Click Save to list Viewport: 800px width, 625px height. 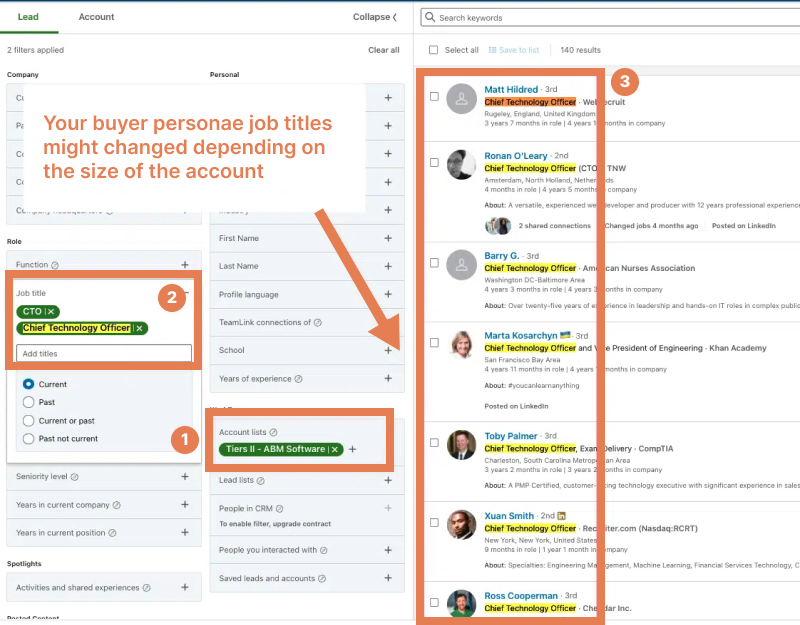pos(514,50)
